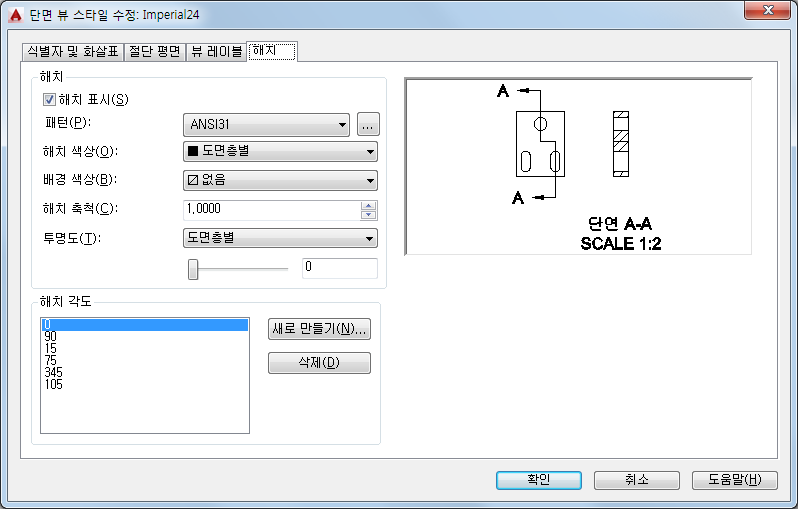This screenshot has height=509, width=798.
Task: Click the hatch scale up arrow
Action: [368, 206]
